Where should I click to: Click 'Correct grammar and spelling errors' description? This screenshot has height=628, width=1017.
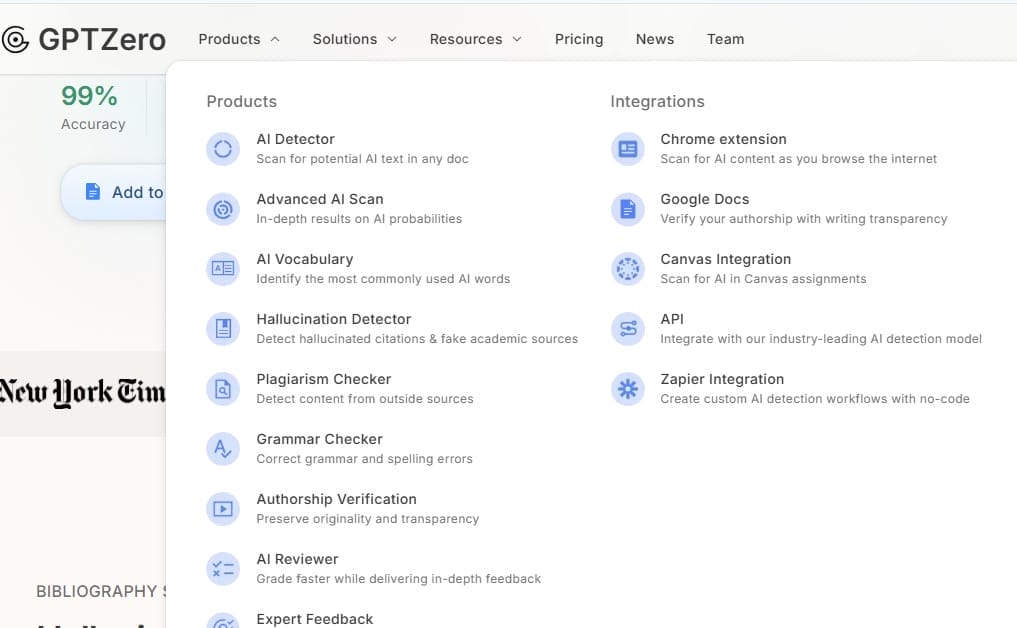(364, 459)
